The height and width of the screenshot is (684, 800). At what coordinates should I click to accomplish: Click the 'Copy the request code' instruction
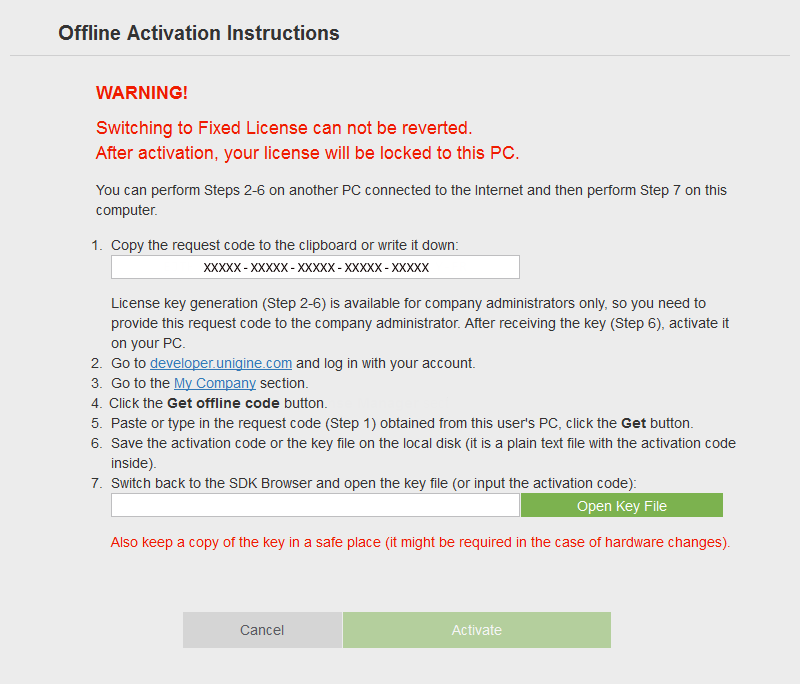[284, 244]
